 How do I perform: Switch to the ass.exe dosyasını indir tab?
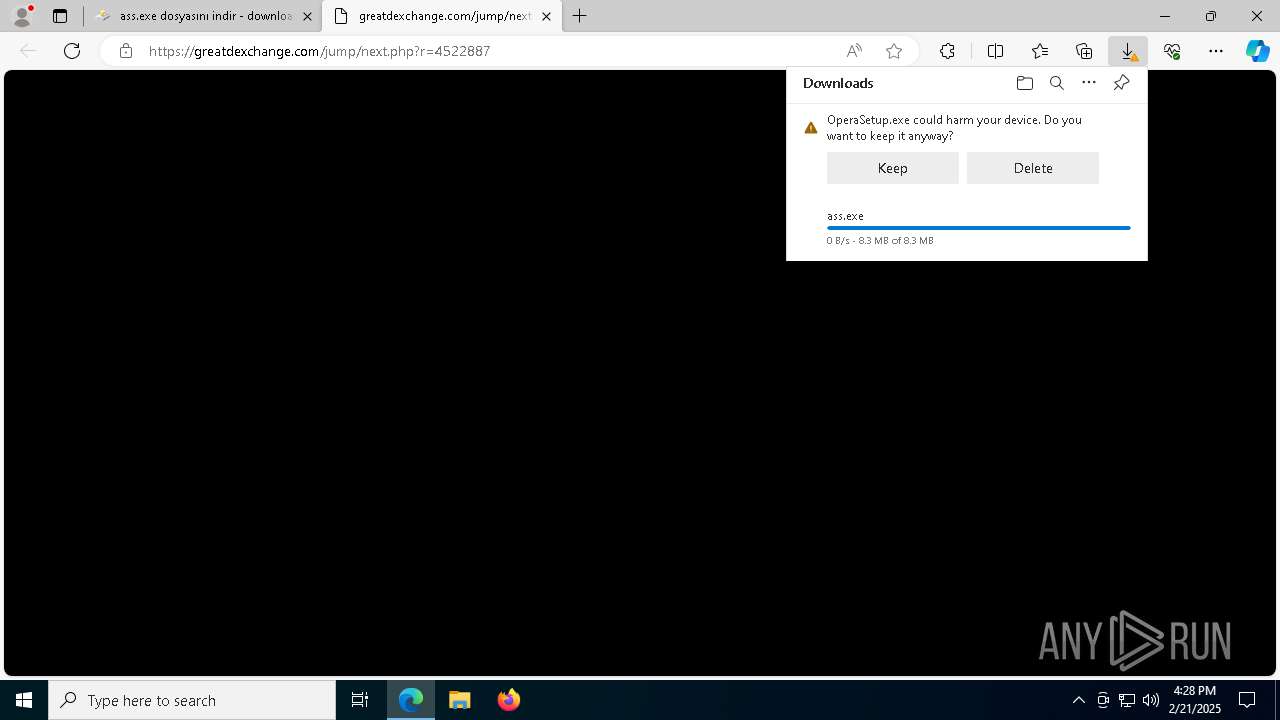tap(203, 16)
